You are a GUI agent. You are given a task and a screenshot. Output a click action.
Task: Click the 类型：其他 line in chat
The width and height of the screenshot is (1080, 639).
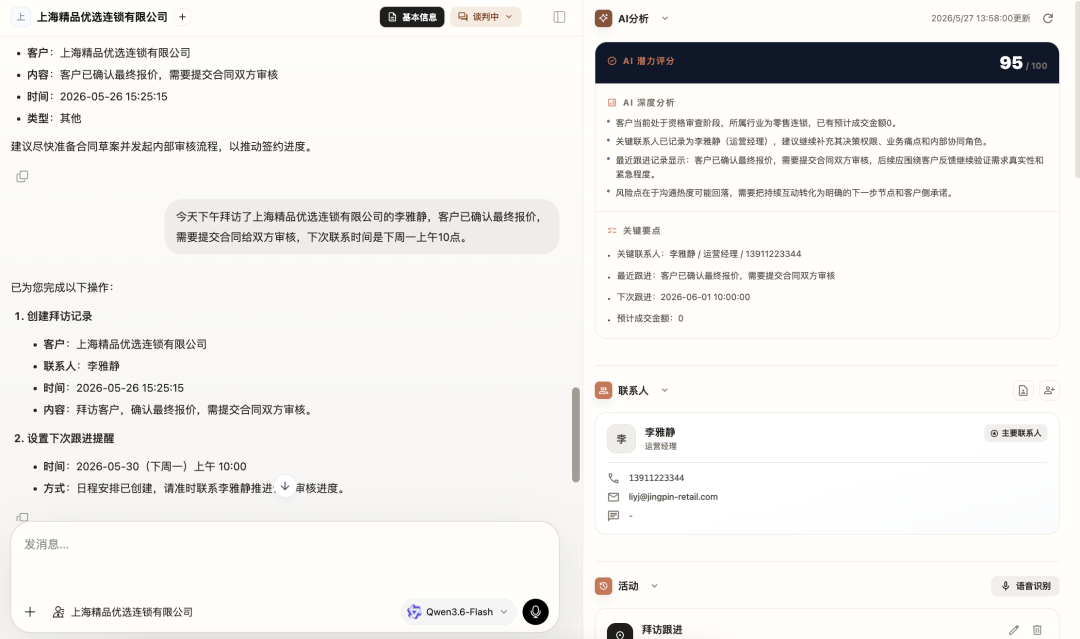point(54,118)
